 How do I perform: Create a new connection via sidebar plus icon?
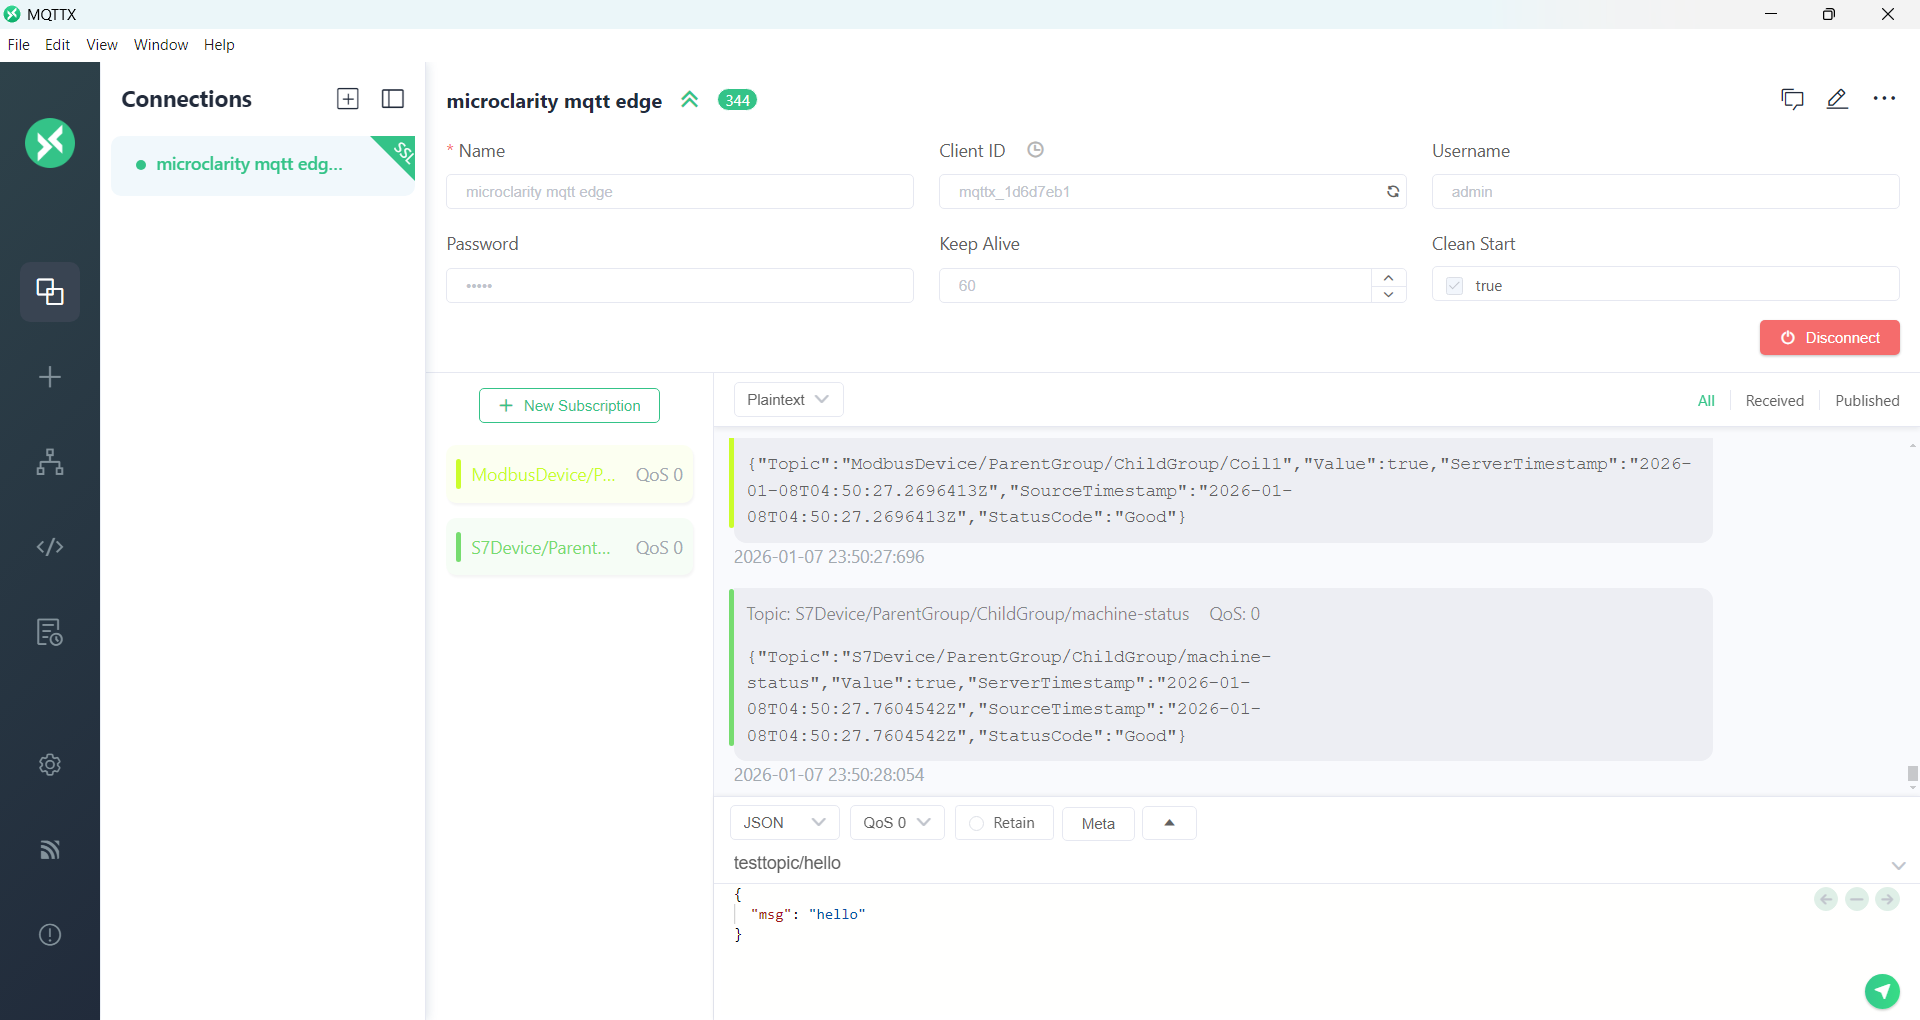tap(50, 377)
